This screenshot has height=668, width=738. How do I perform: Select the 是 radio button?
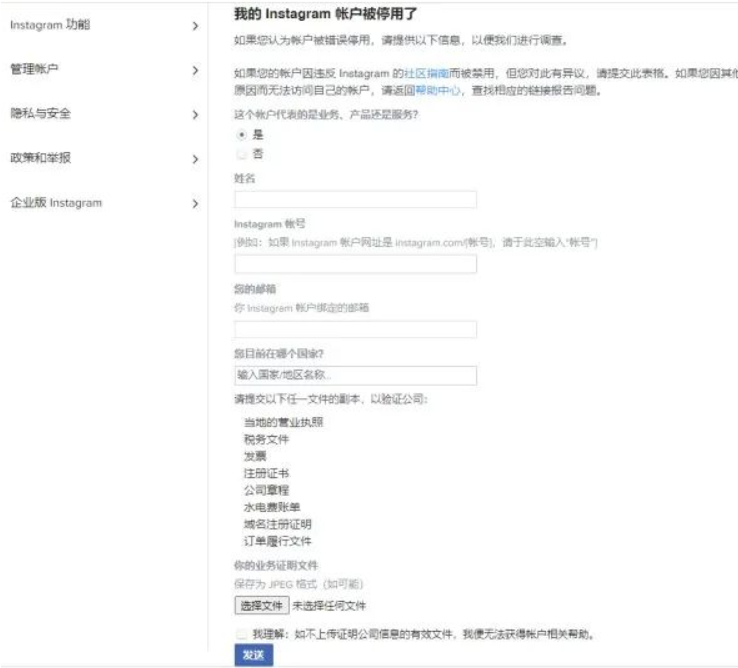click(241, 135)
